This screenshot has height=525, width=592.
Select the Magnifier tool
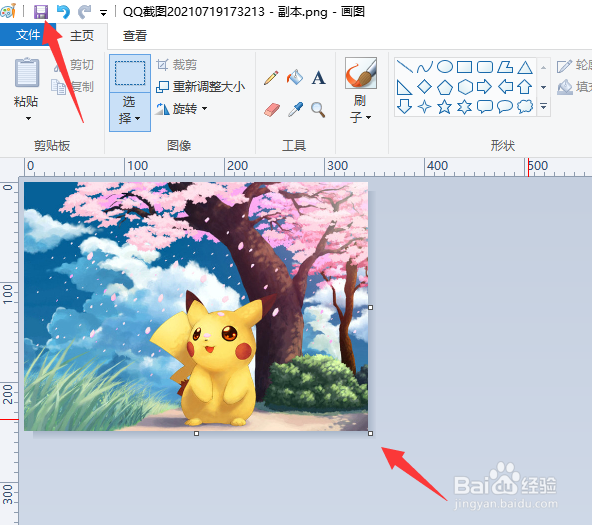tap(318, 110)
